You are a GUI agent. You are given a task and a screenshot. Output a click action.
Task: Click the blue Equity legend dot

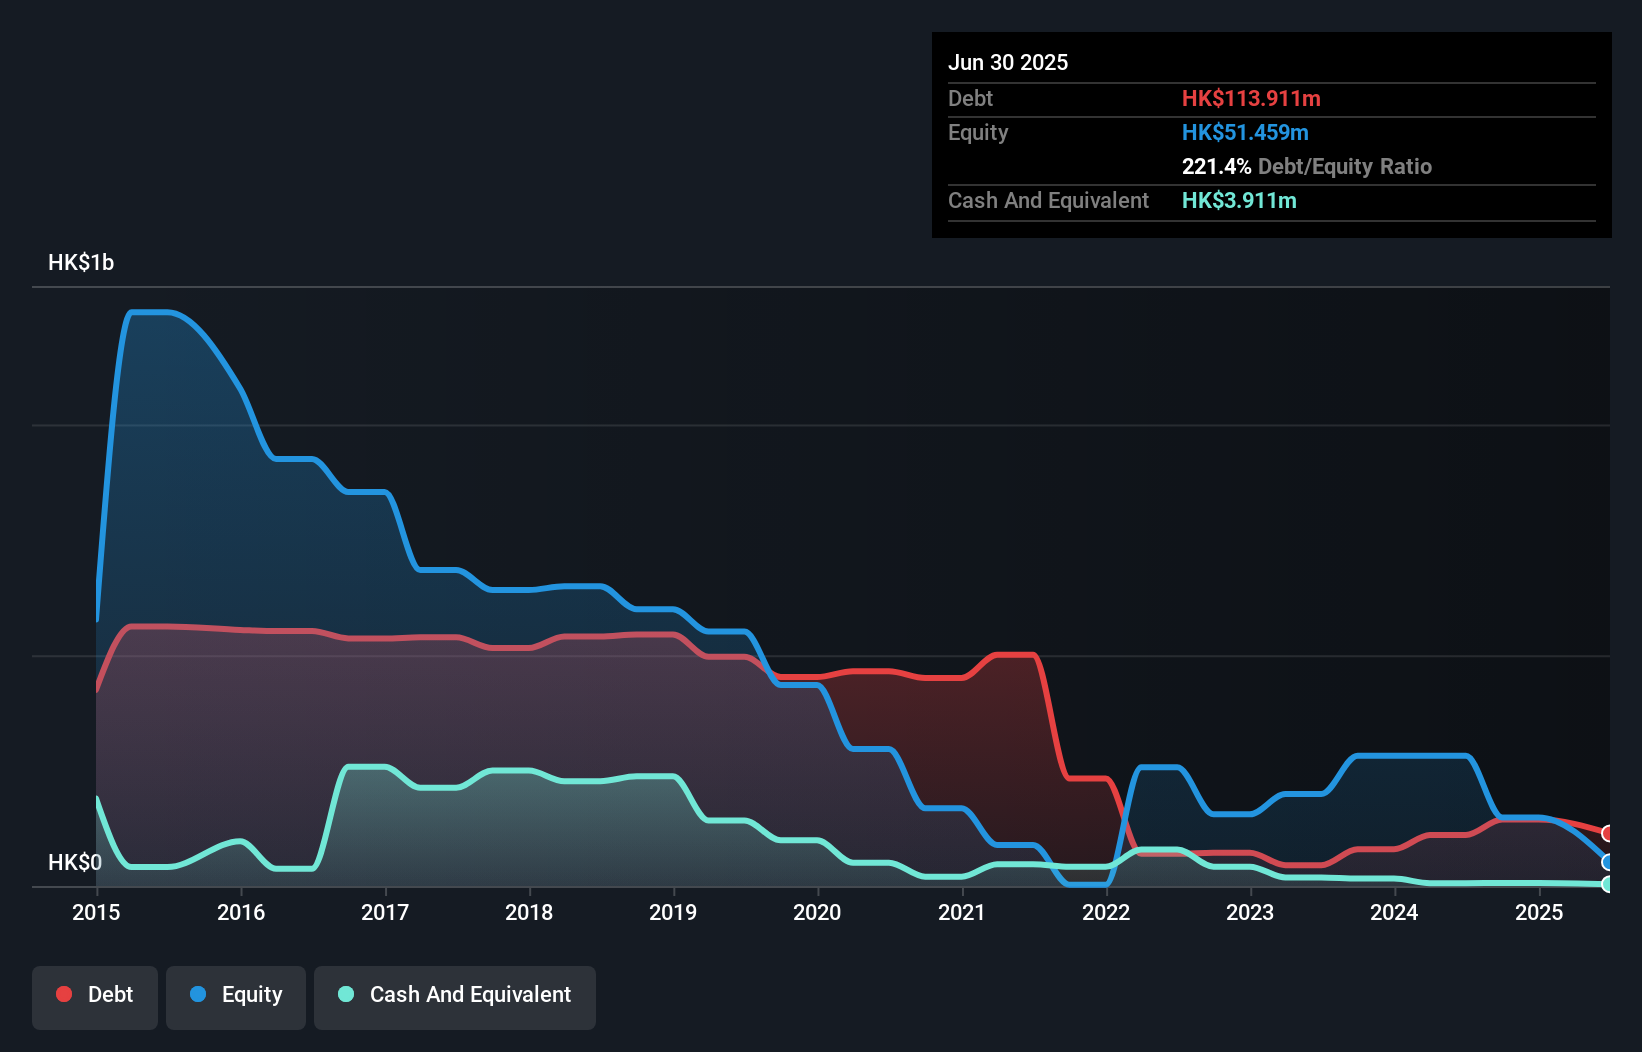(198, 994)
